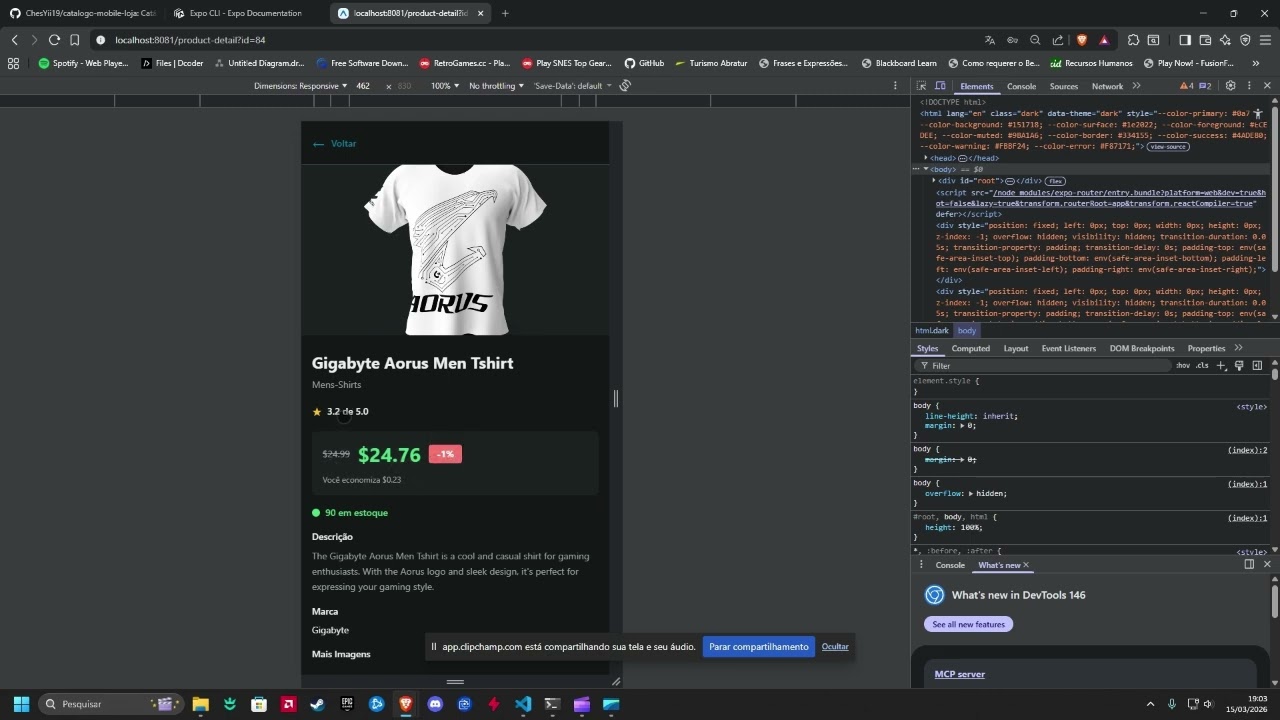
Task: Open the DOM Breakpoints tab
Action: (1142, 348)
